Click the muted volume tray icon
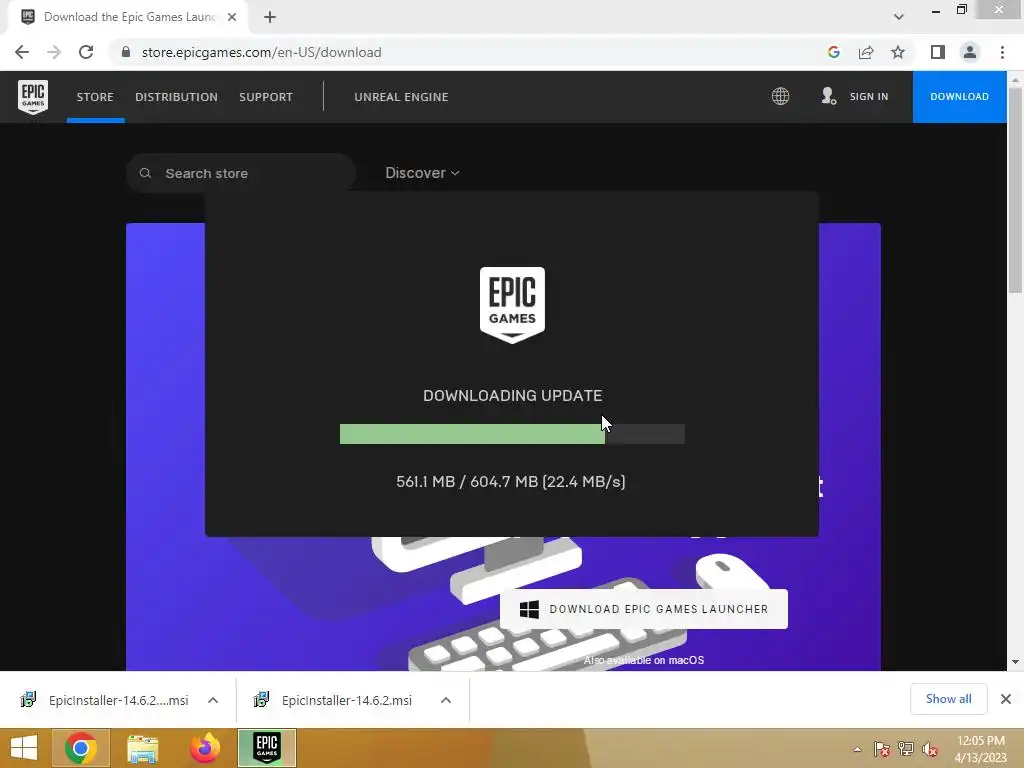1024x768 pixels. (x=930, y=749)
